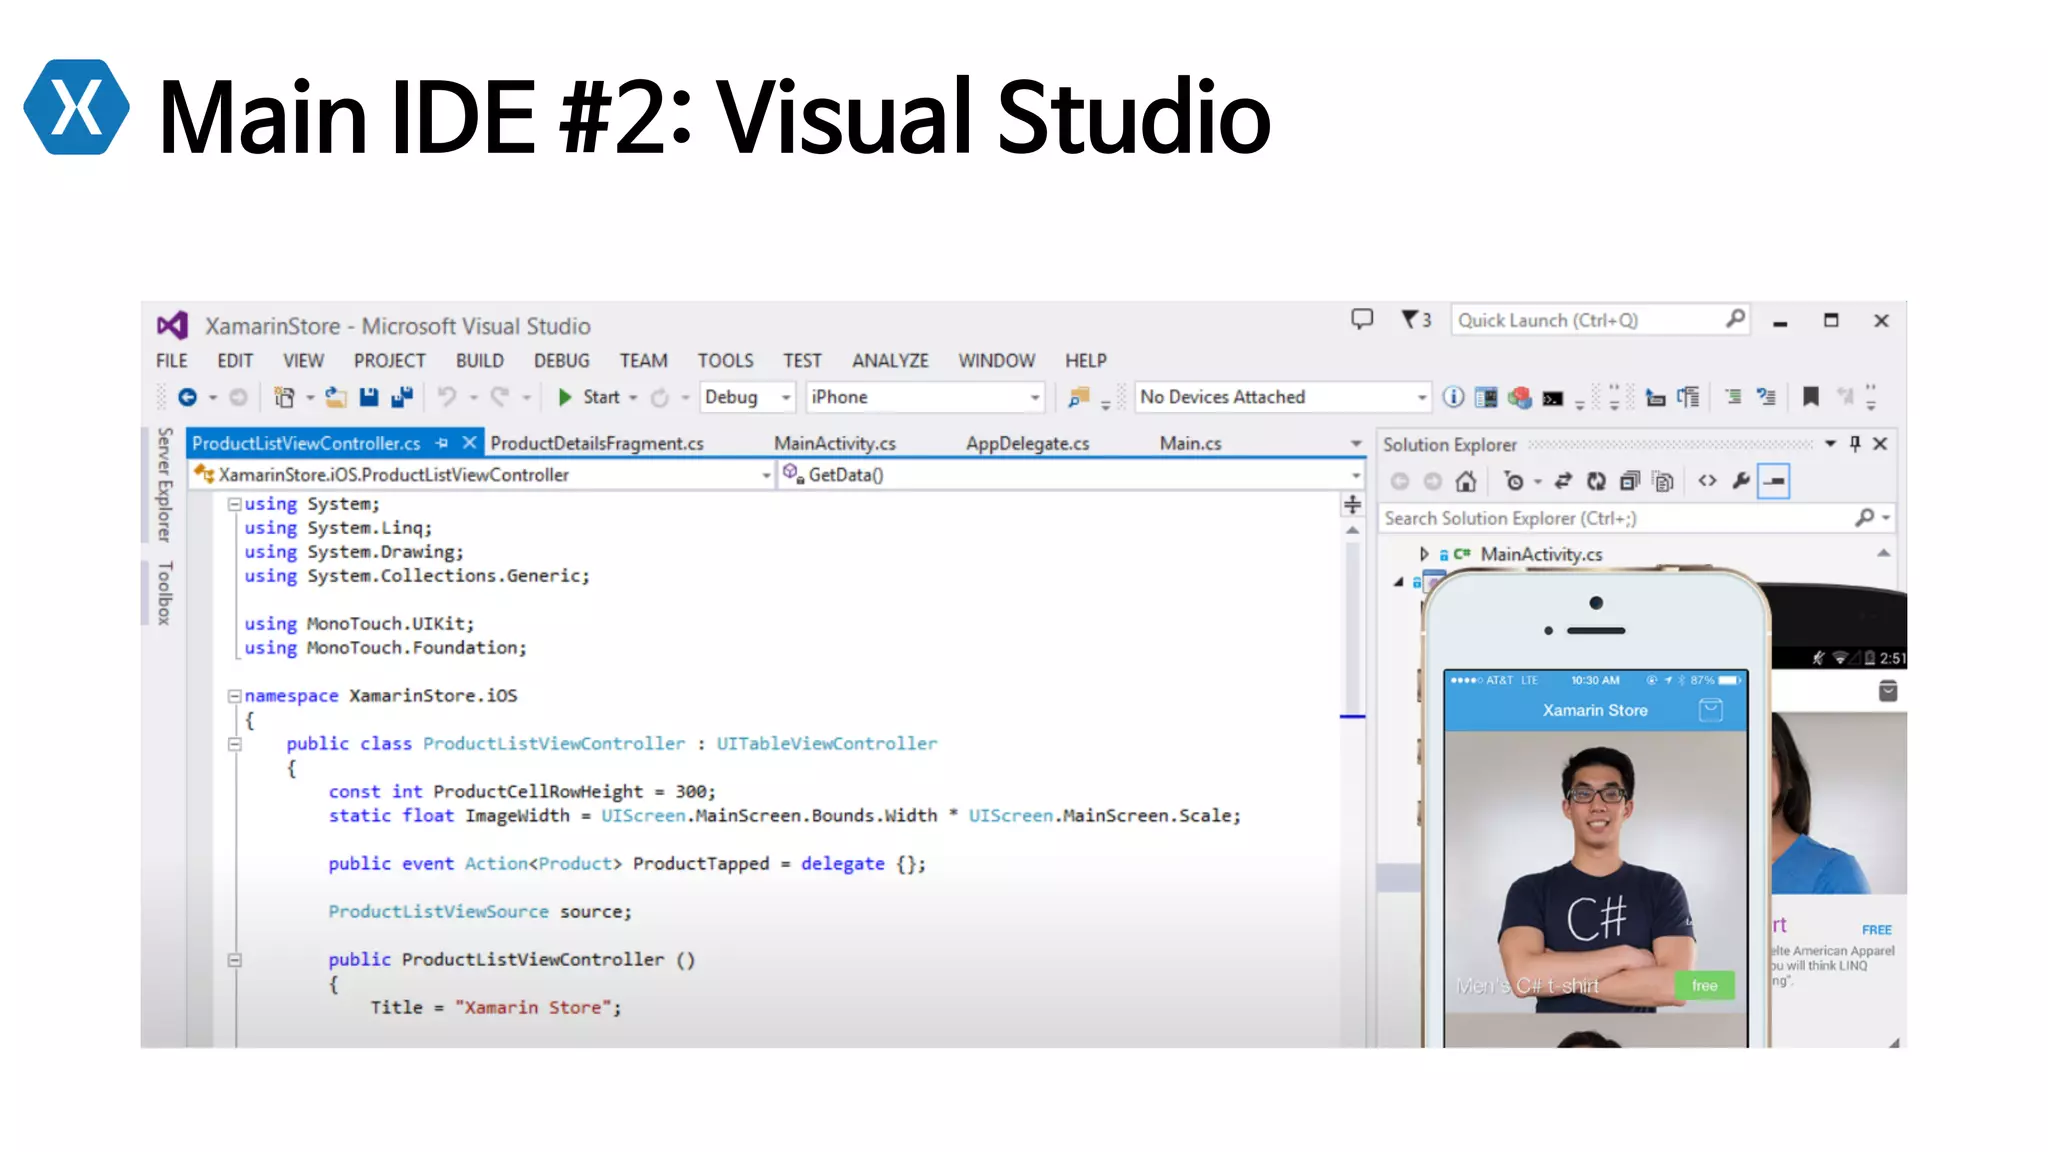
Task: Open the GetData() member dropdown
Action: pos(1070,475)
